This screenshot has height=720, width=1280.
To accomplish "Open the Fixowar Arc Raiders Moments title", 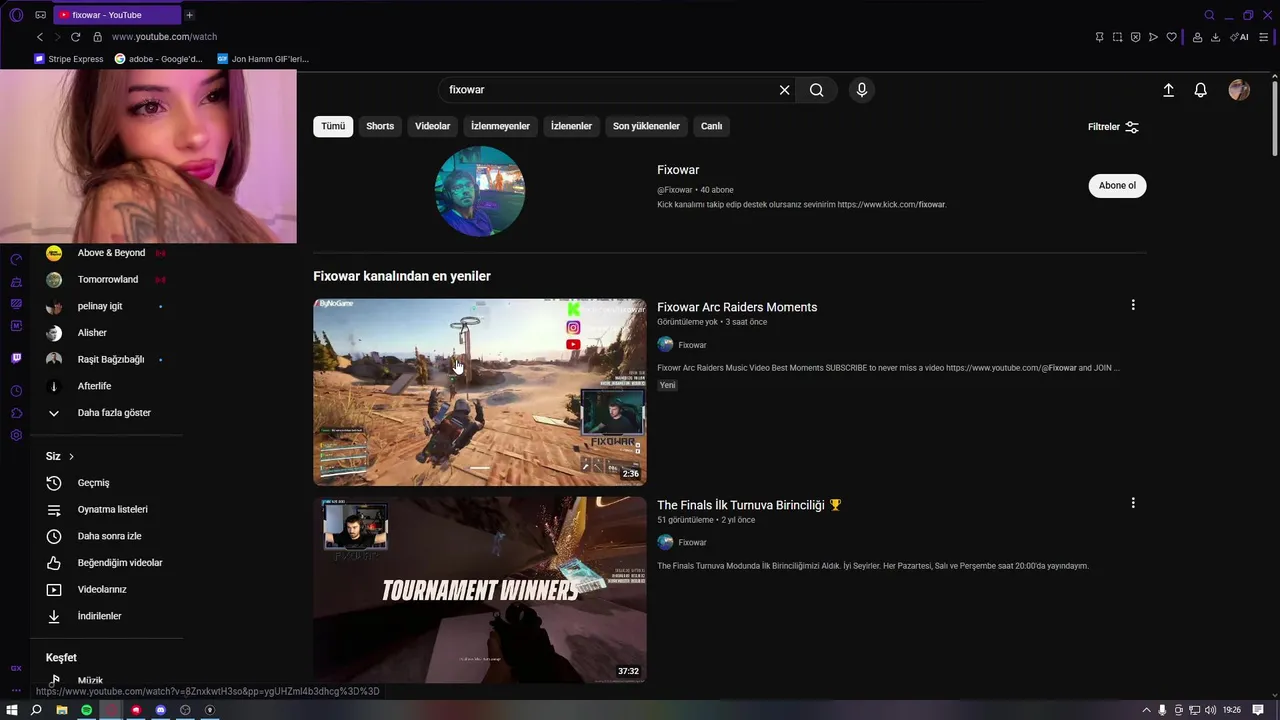I will pyautogui.click(x=737, y=307).
